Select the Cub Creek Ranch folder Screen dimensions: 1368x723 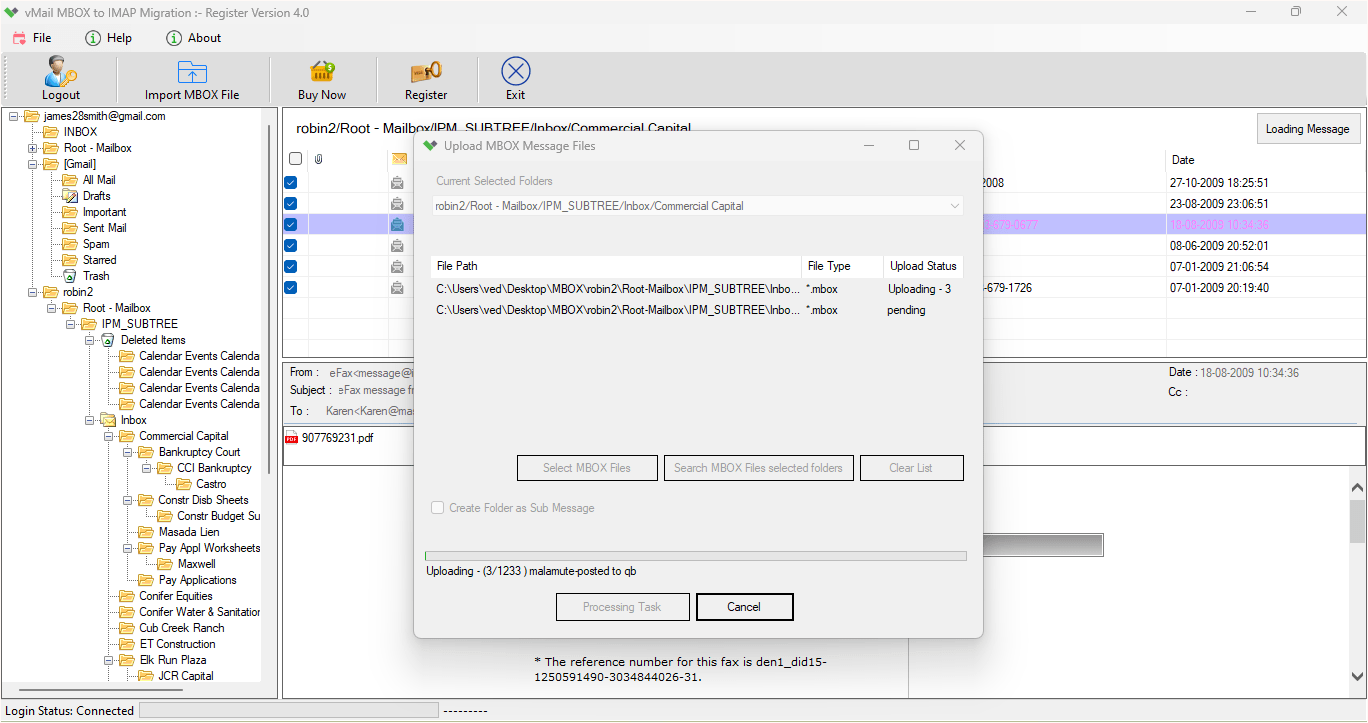pos(182,628)
